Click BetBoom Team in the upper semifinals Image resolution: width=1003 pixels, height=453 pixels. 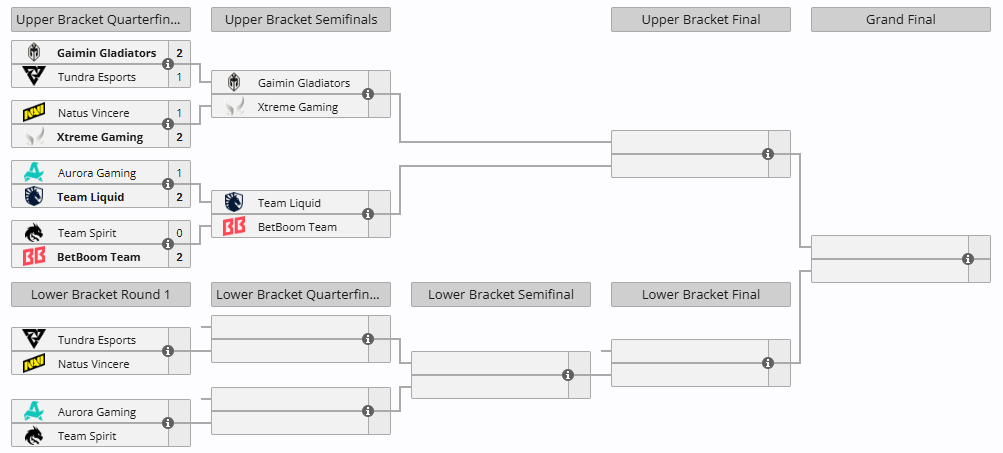[x=297, y=227]
